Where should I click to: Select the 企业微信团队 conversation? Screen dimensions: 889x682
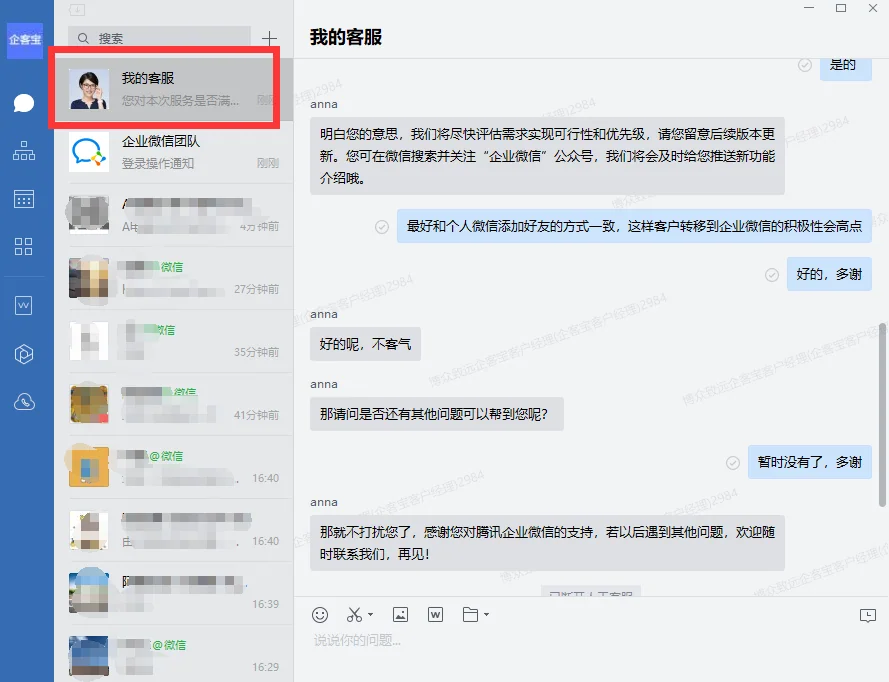(x=173, y=152)
